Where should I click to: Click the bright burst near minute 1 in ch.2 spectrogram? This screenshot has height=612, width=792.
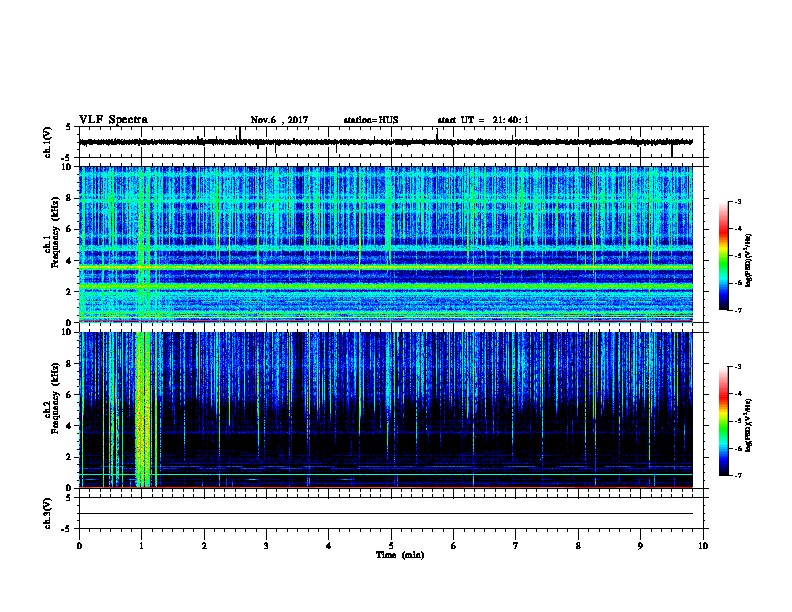pos(143,409)
